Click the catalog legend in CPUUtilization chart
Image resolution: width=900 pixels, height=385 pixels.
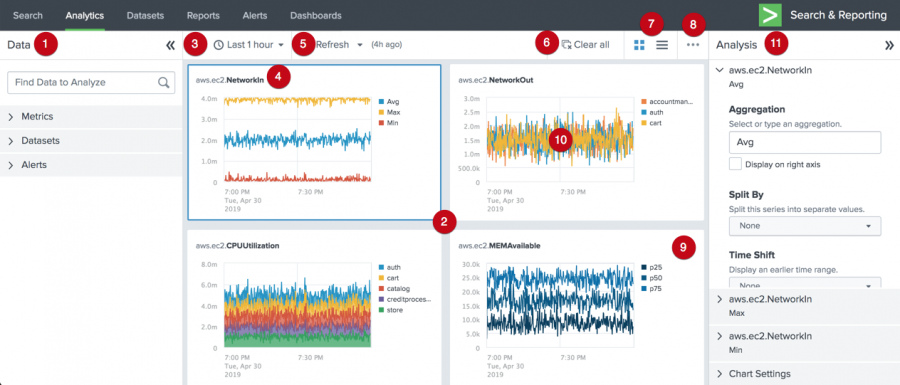(394, 289)
